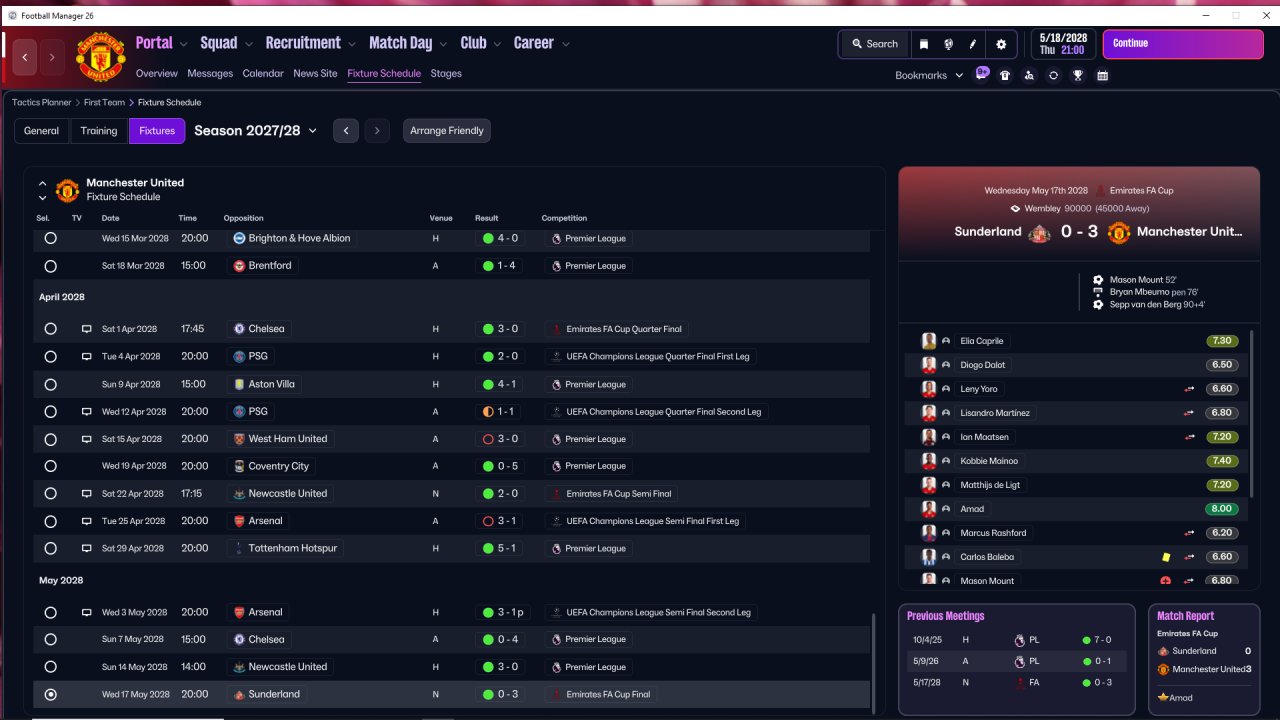Open the 9+ messages notification icon

[x=982, y=74]
